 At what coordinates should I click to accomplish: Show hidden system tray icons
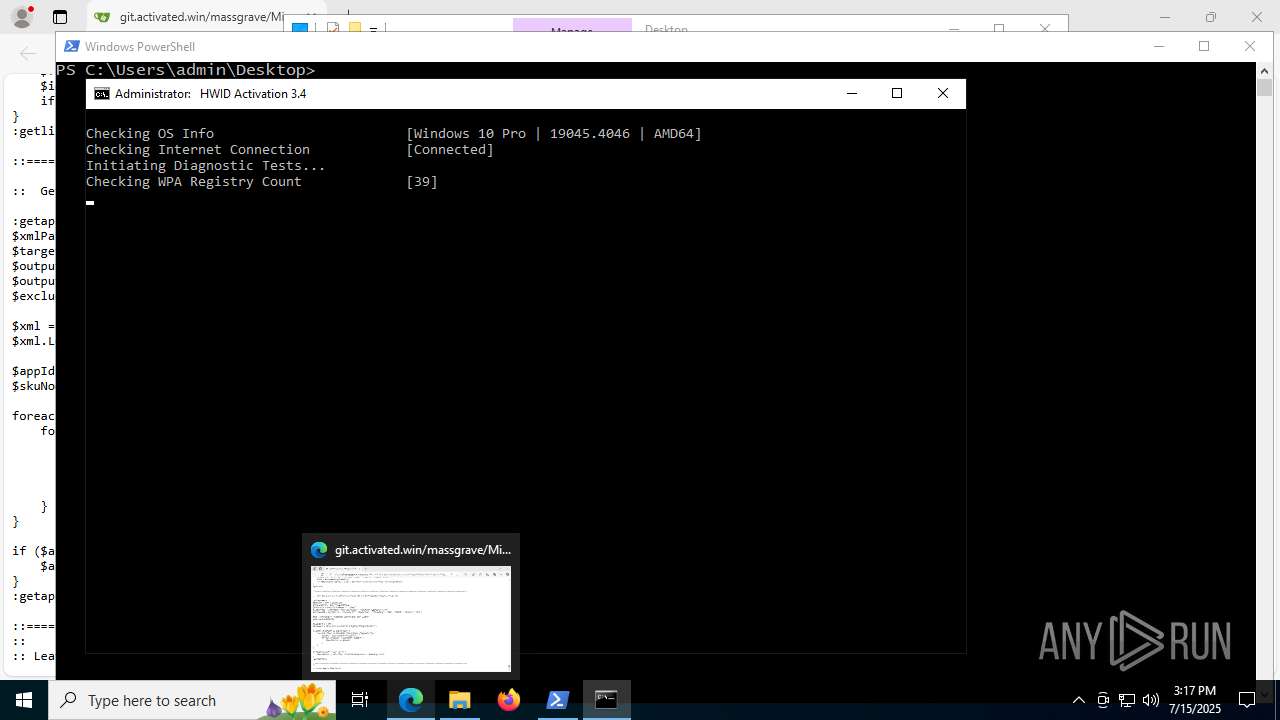pyautogui.click(x=1078, y=700)
